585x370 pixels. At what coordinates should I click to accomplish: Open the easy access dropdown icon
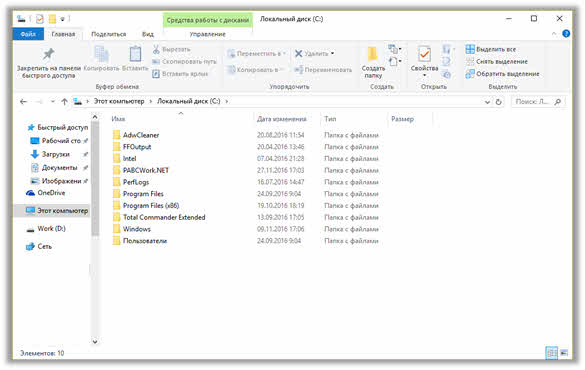[x=395, y=61]
